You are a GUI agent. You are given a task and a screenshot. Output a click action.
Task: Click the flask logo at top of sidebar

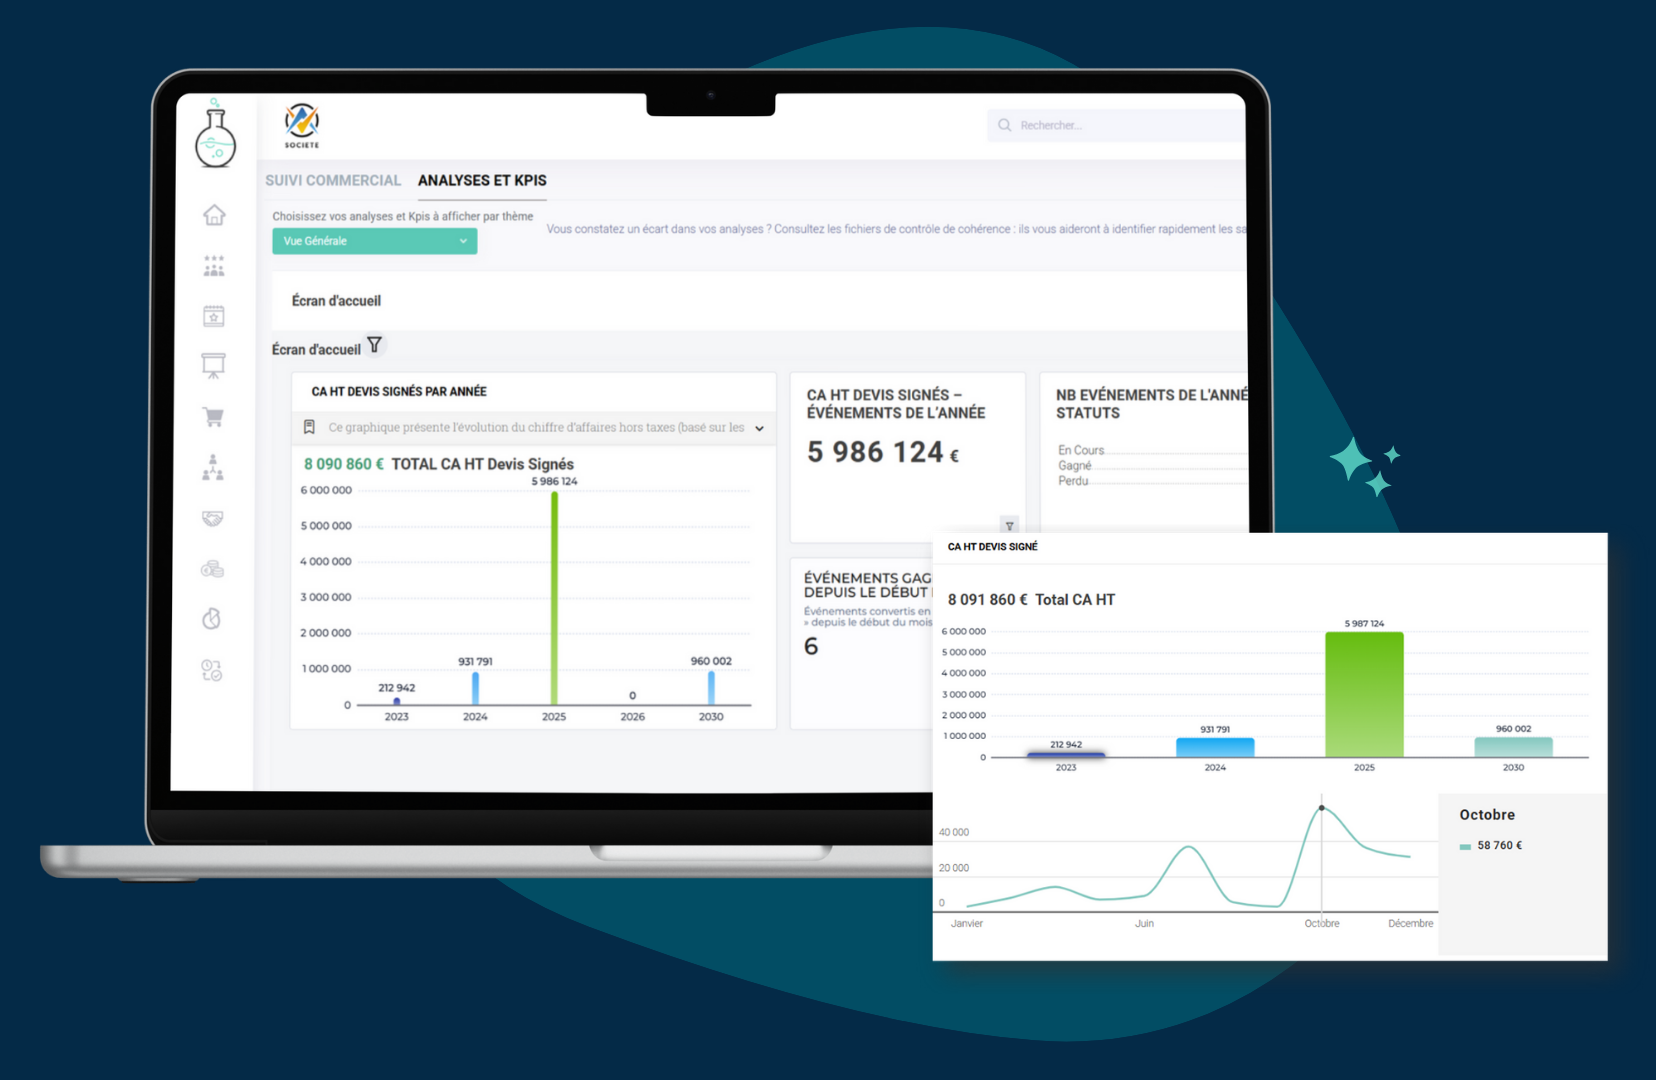pyautogui.click(x=215, y=134)
